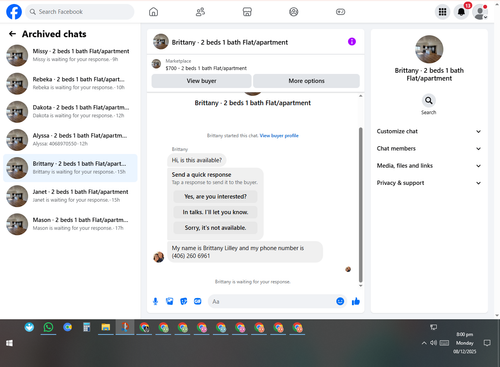Image resolution: width=500 pixels, height=367 pixels.
Task: Toggle the purple conversation info icon
Action: pyautogui.click(x=352, y=41)
